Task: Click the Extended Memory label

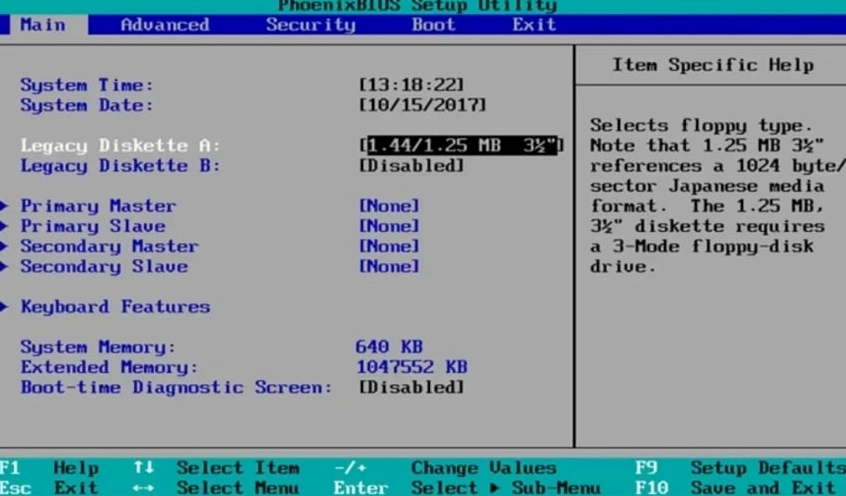Action: pyautogui.click(x=110, y=368)
